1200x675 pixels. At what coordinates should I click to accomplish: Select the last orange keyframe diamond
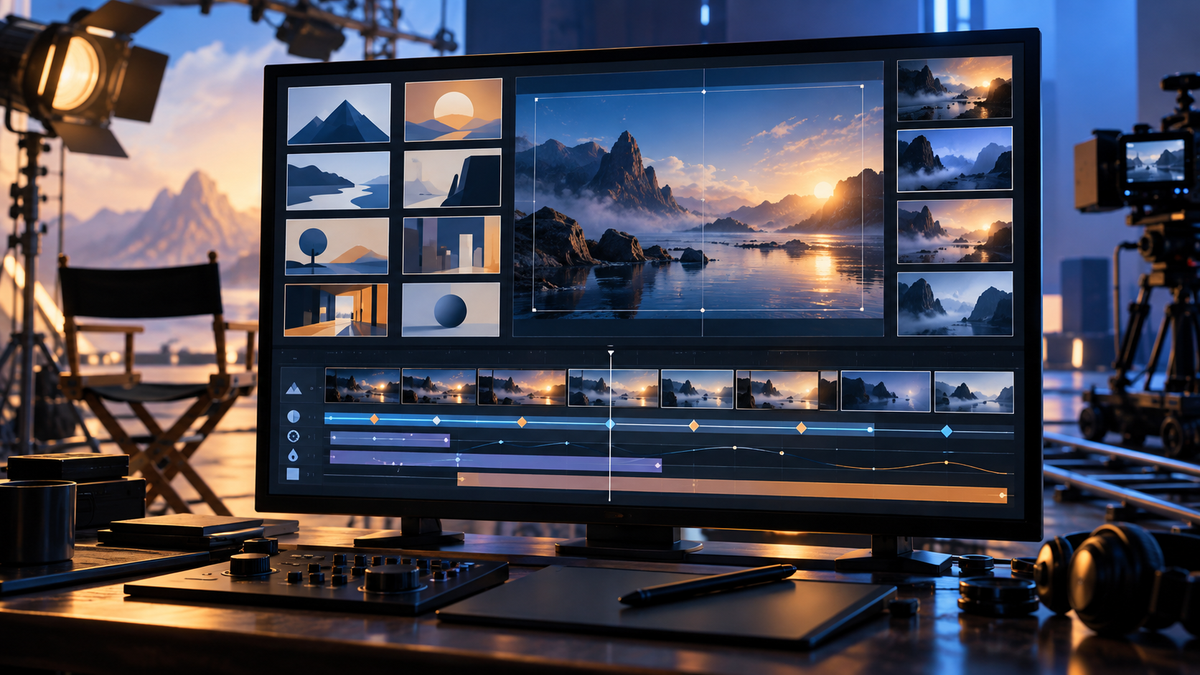[x=800, y=428]
